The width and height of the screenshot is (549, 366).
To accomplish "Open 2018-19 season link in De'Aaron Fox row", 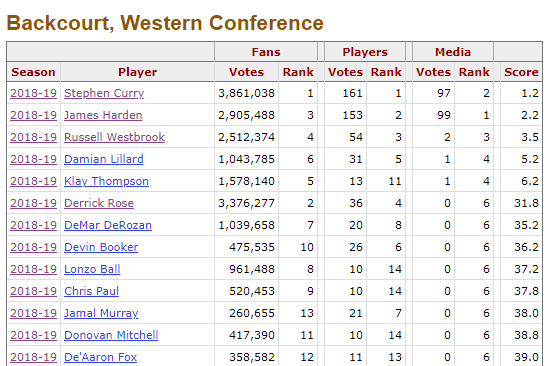I will (33, 357).
